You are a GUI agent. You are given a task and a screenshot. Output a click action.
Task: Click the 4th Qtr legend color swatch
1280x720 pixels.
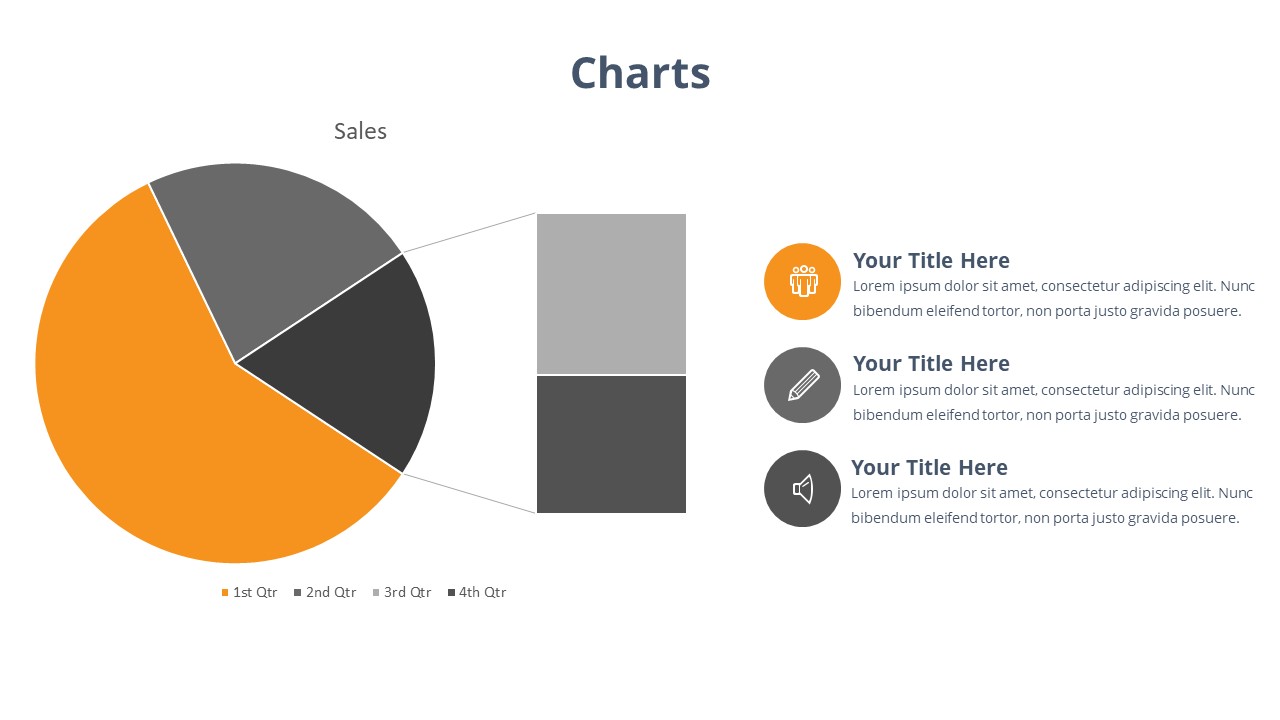coord(451,593)
